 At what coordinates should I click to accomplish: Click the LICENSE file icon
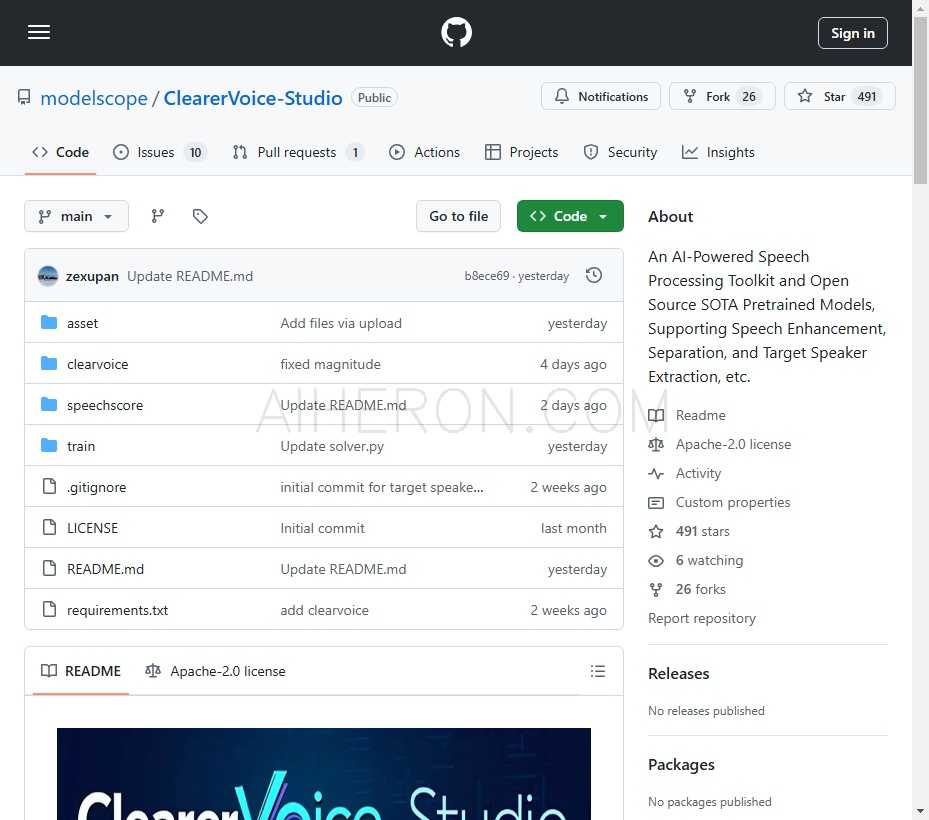49,527
